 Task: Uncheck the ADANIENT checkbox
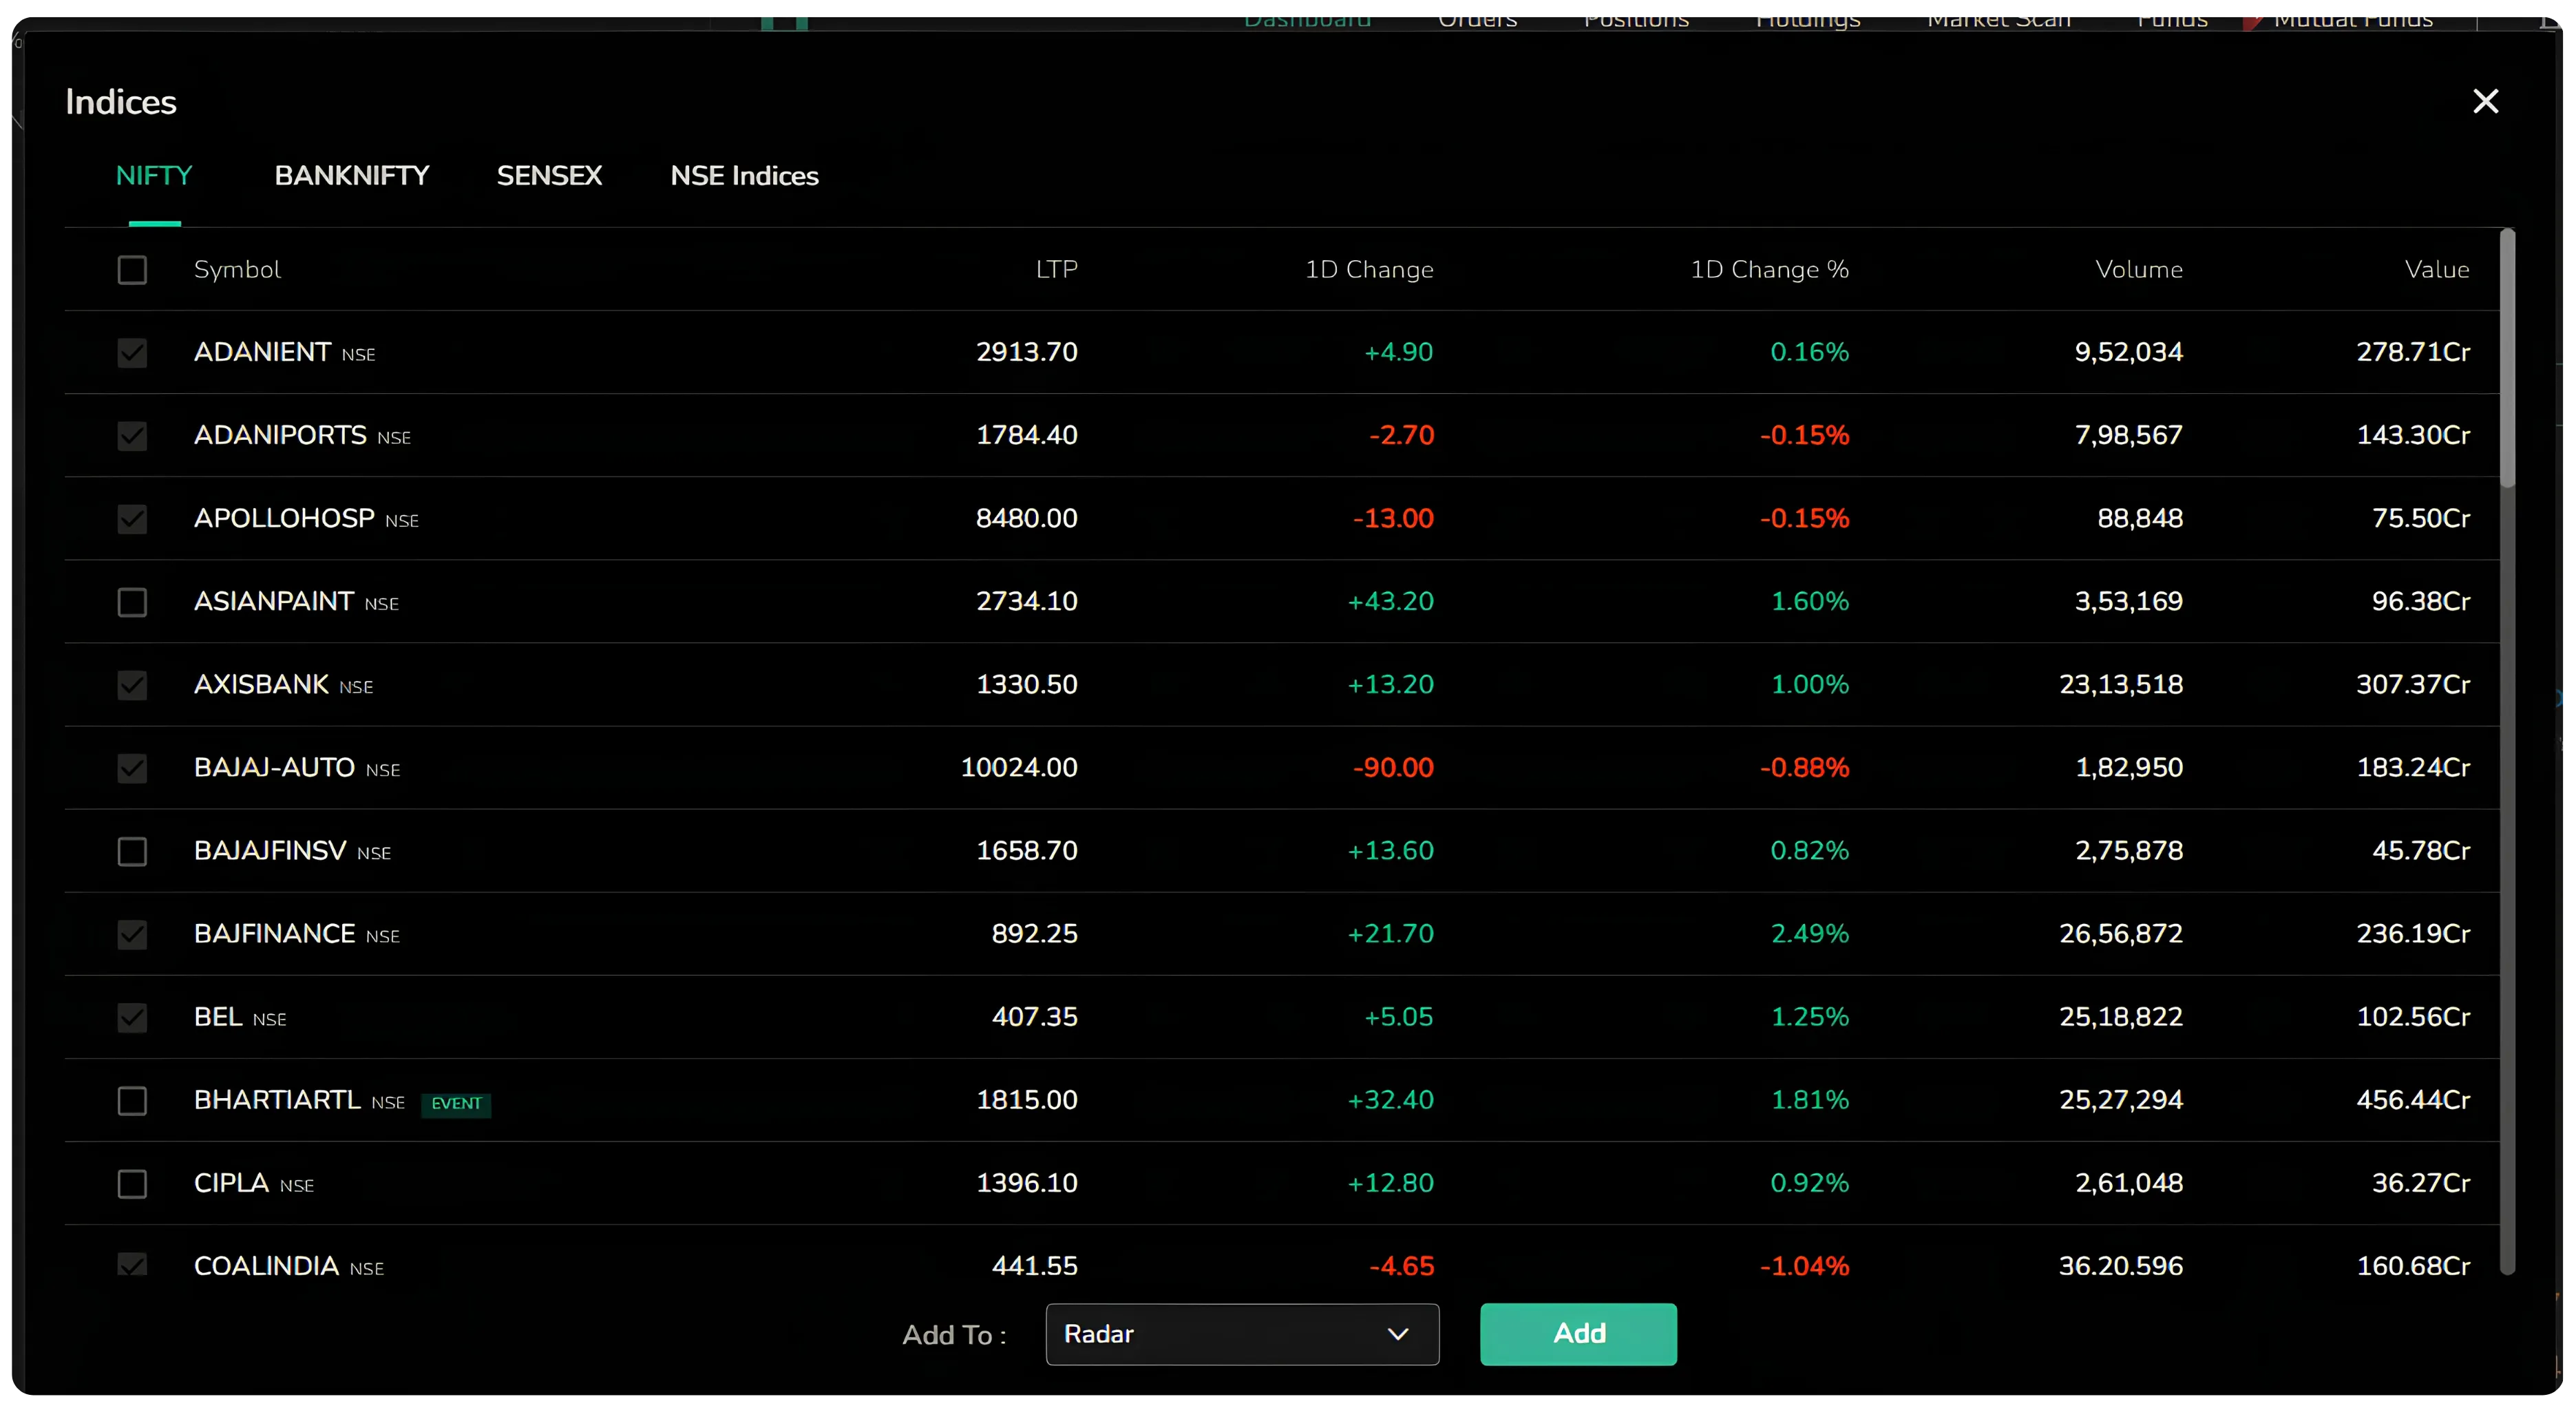click(132, 353)
